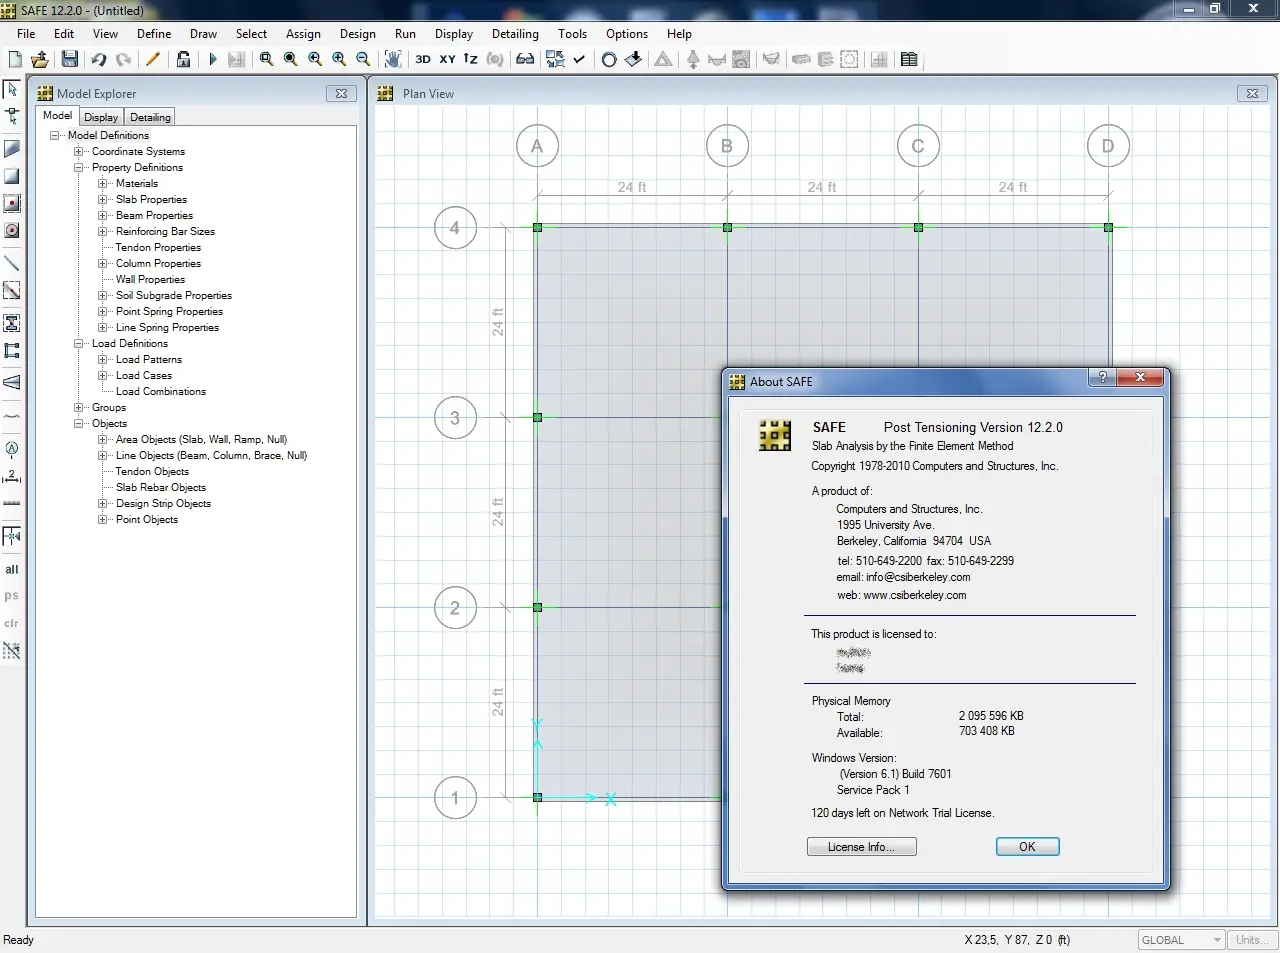Close the Plan View window
The width and height of the screenshot is (1280, 953).
pyautogui.click(x=1252, y=93)
